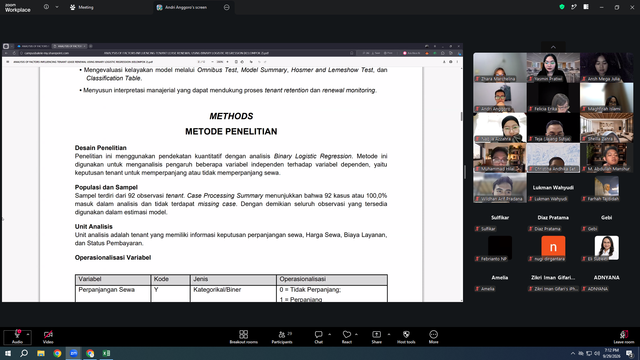Click minus icon on Andri Anggoro's screen tab
The image size is (640, 360).
227,7
